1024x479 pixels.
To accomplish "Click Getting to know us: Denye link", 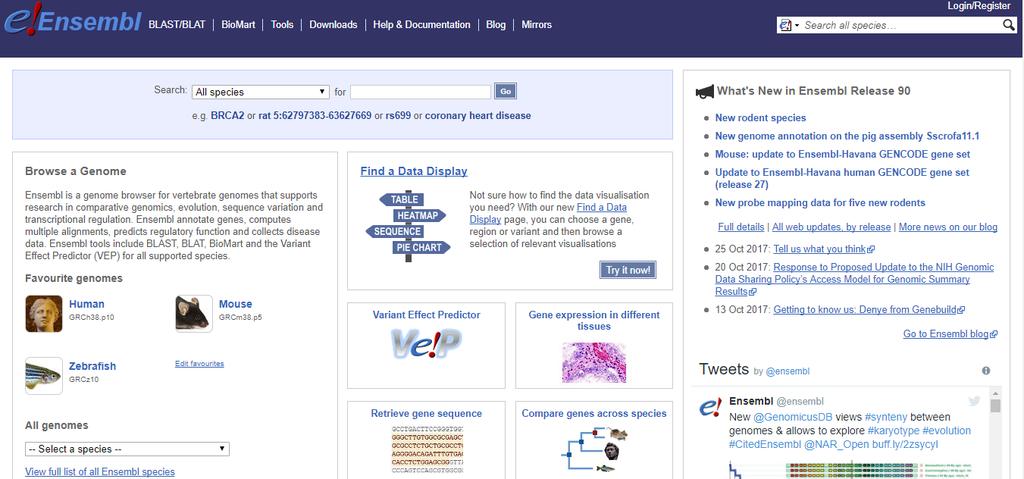I will (x=865, y=310).
